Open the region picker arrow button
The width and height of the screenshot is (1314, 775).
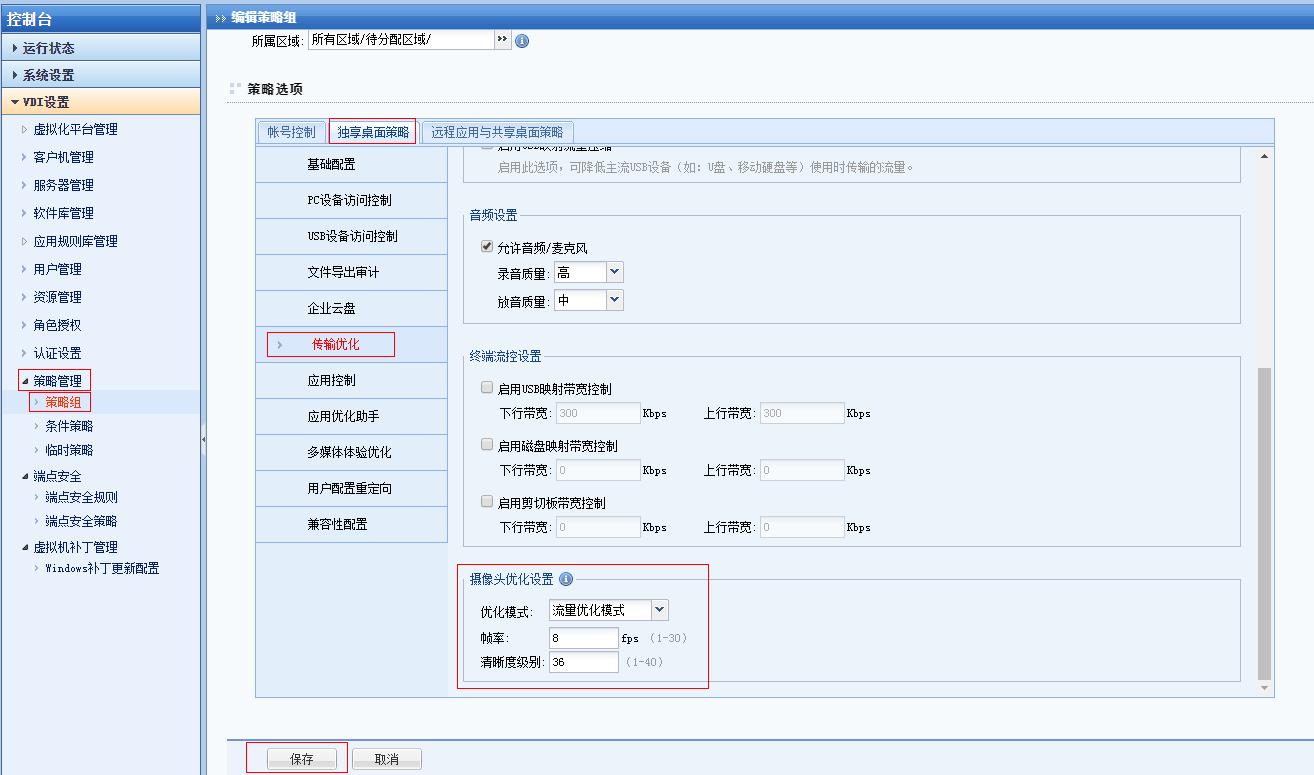(x=502, y=40)
